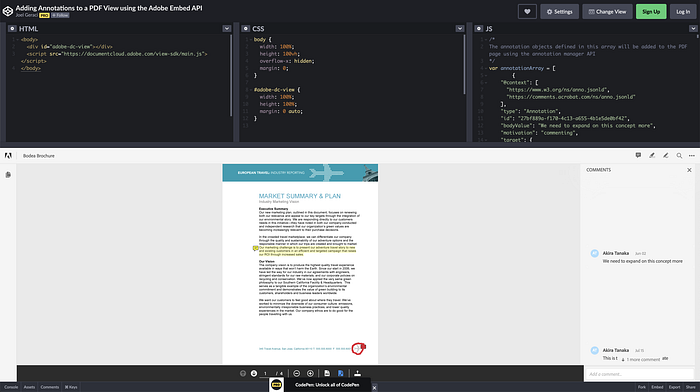Click the Adobe Acrobat logo in viewer
The width and height of the screenshot is (700, 392).
[x=8, y=156]
